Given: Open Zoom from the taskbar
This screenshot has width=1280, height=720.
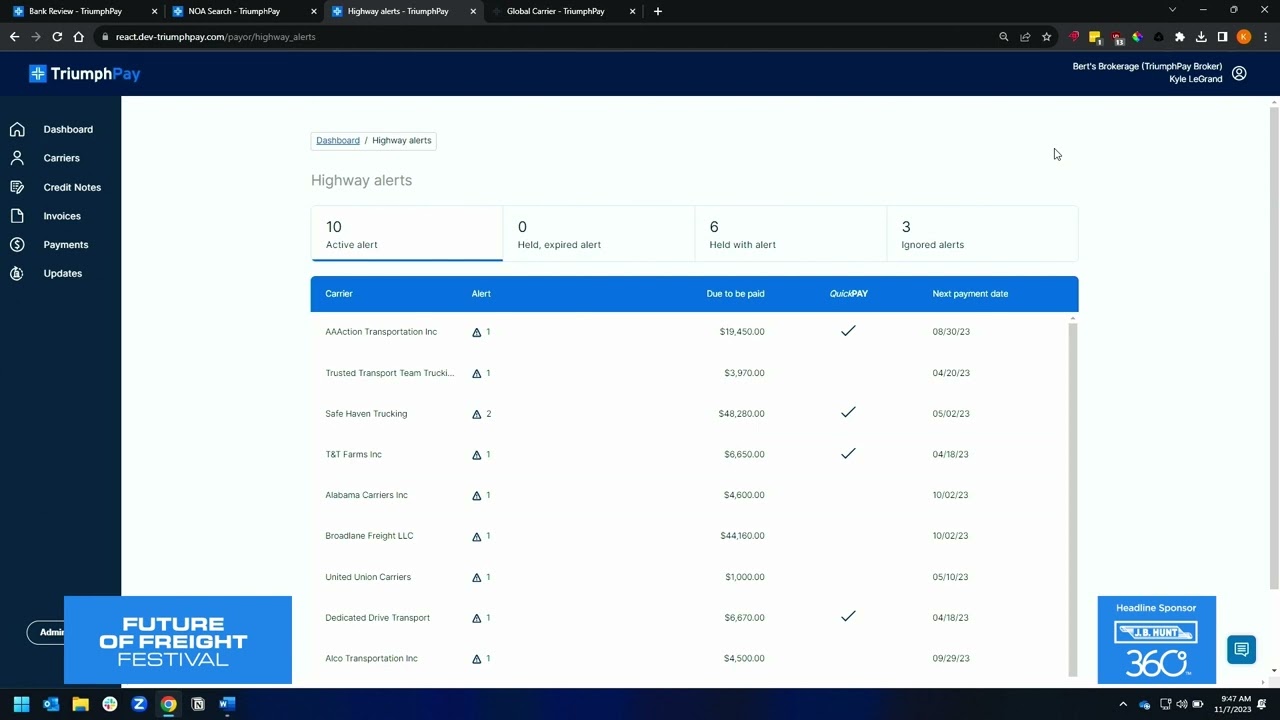Looking at the screenshot, I should tap(139, 704).
